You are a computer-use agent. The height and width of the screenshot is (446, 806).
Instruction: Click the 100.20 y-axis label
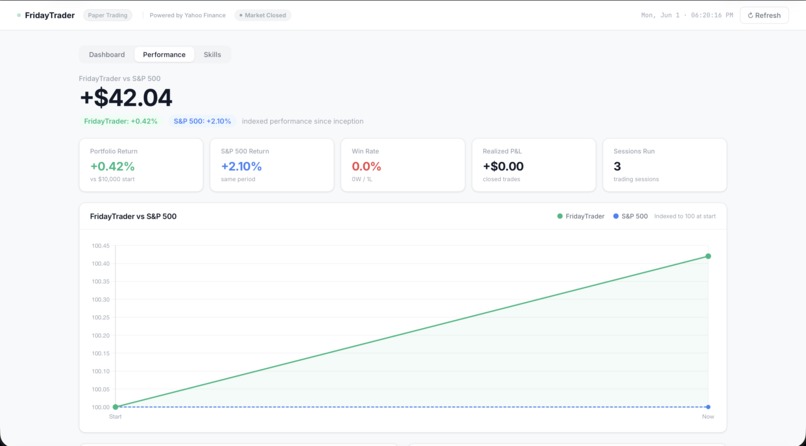coord(101,336)
